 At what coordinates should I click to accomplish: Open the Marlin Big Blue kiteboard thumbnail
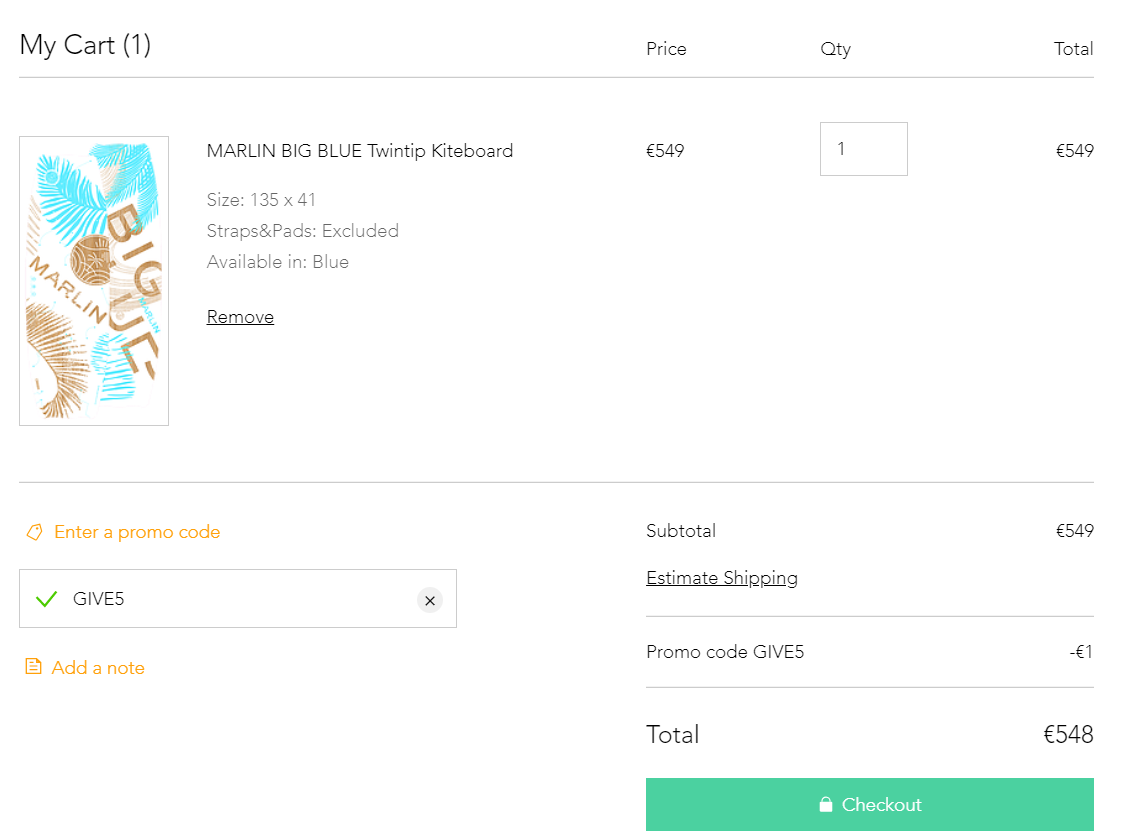[x=94, y=281]
